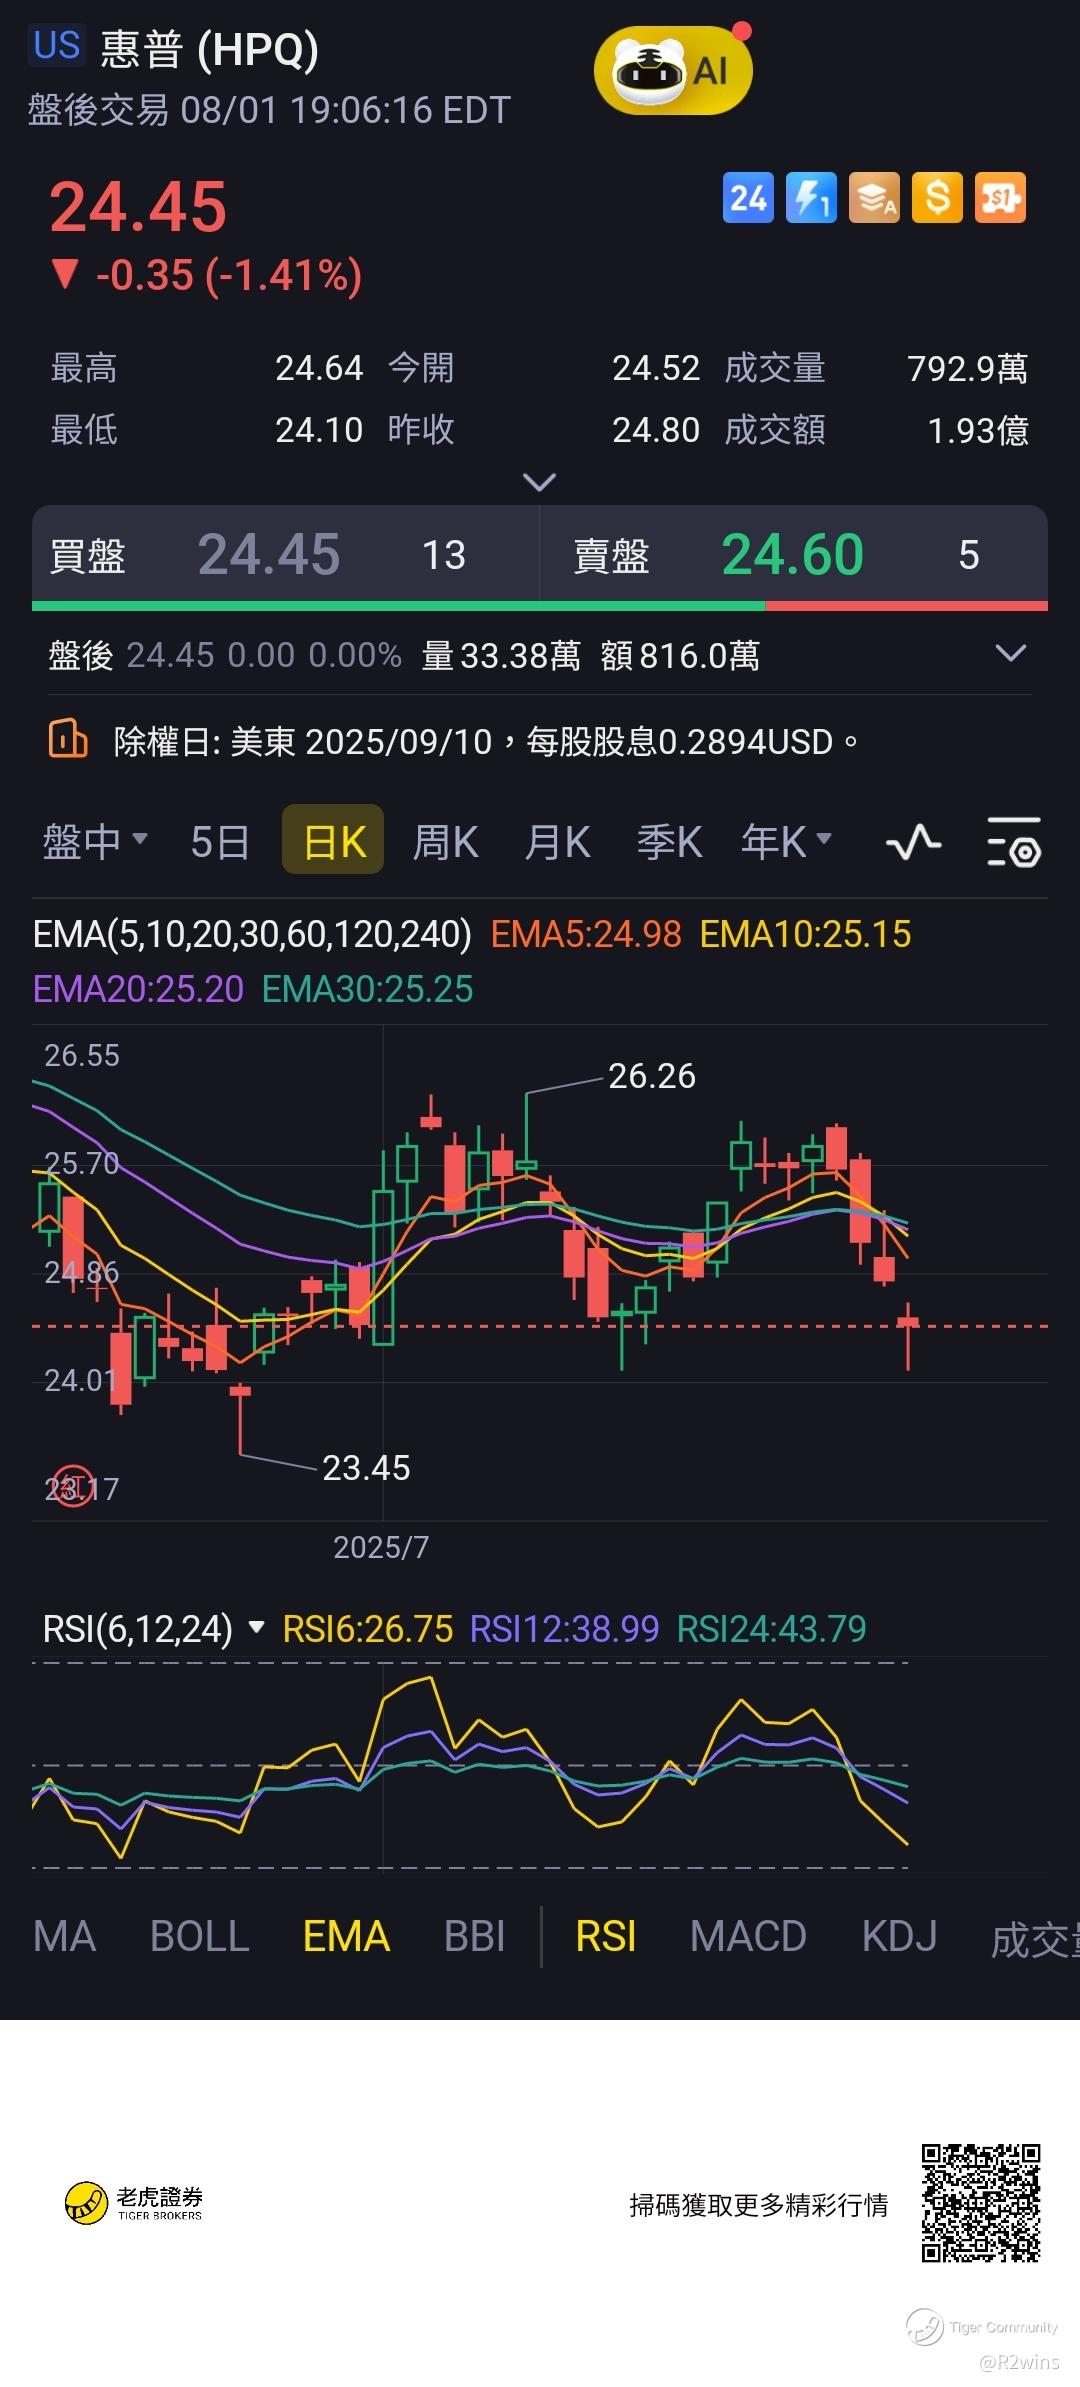Tap the 成交額 value 1.93億

click(978, 430)
